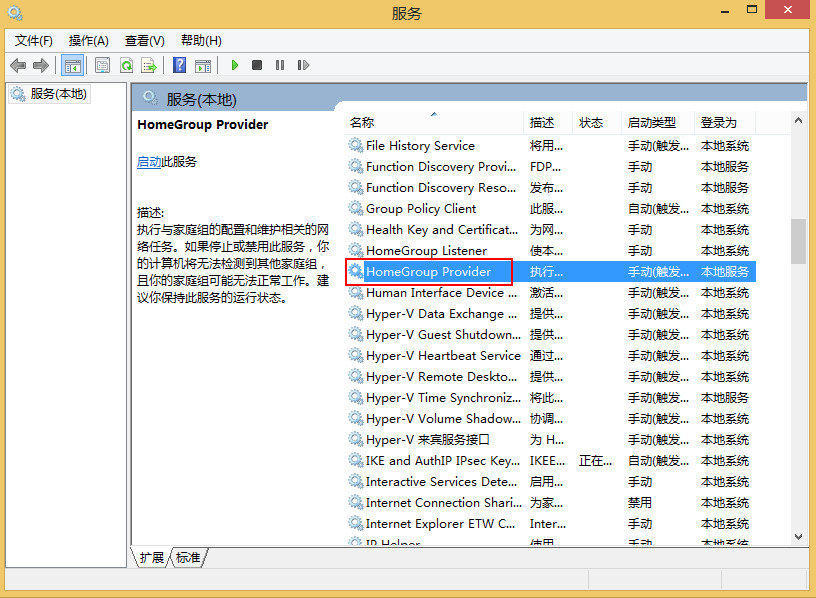Switch to the 扩展 tab
Image resolution: width=816 pixels, height=598 pixels.
coord(151,557)
